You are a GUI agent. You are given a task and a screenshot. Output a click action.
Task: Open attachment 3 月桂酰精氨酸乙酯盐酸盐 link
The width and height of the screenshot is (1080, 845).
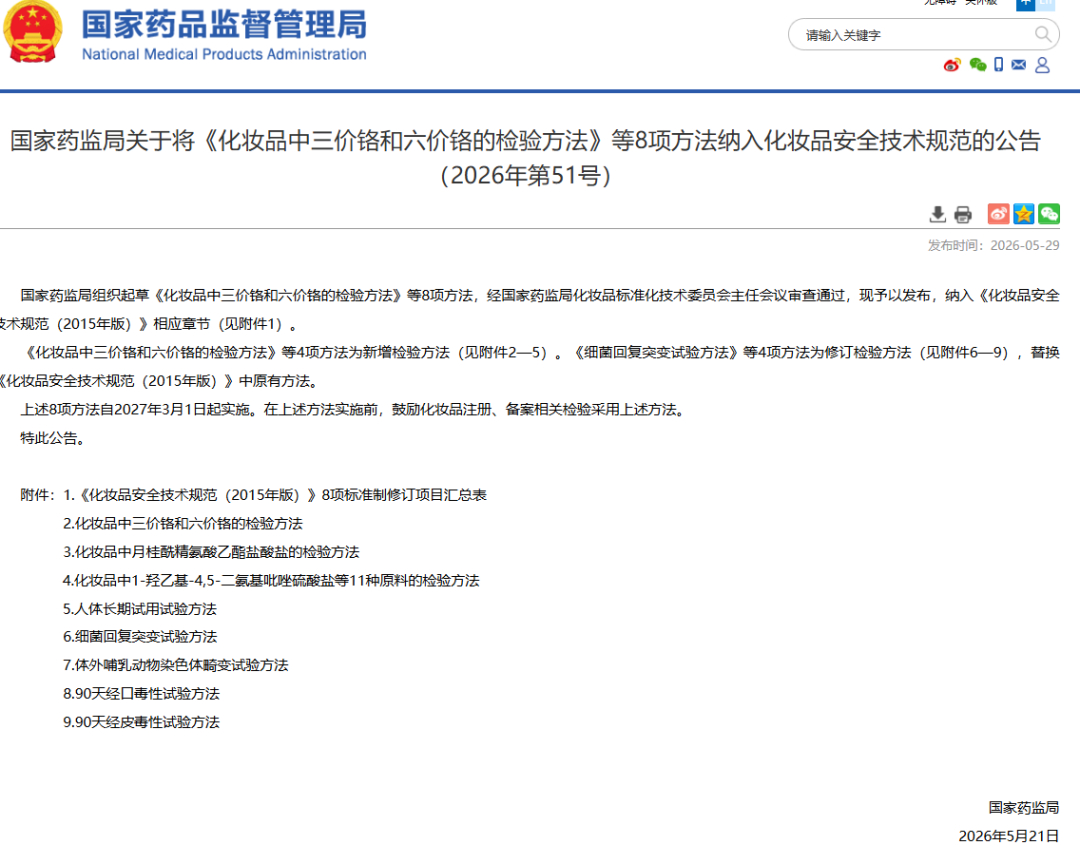pos(211,552)
